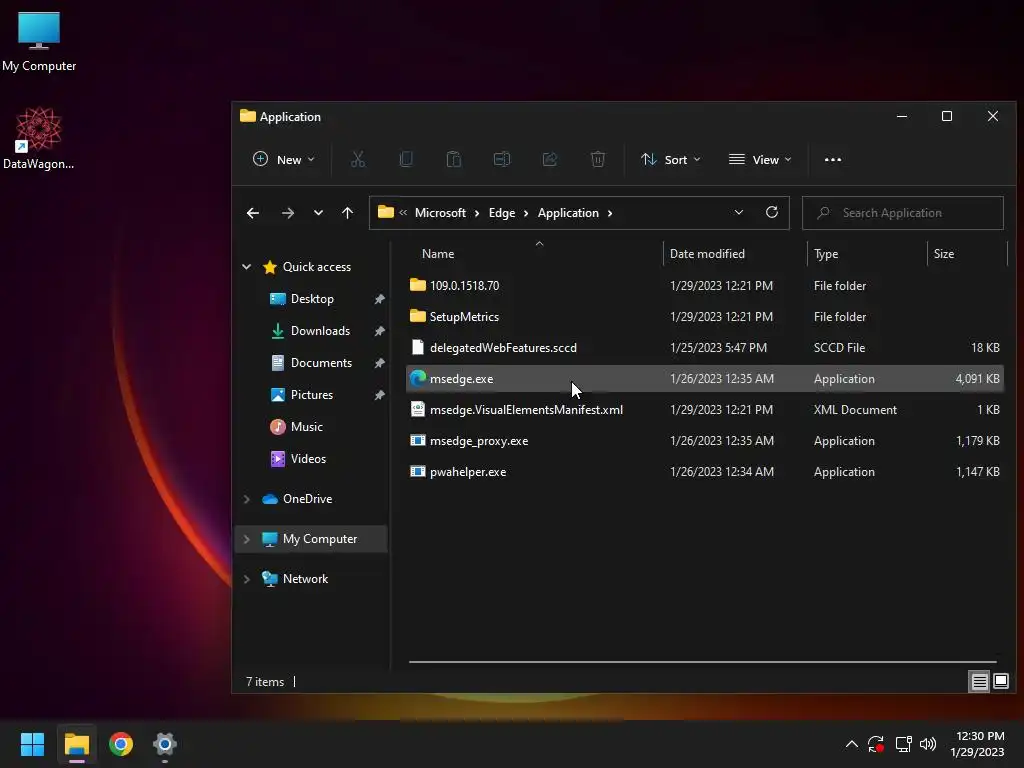Click the Paste clipboard icon
The image size is (1024, 768).
coord(453,159)
